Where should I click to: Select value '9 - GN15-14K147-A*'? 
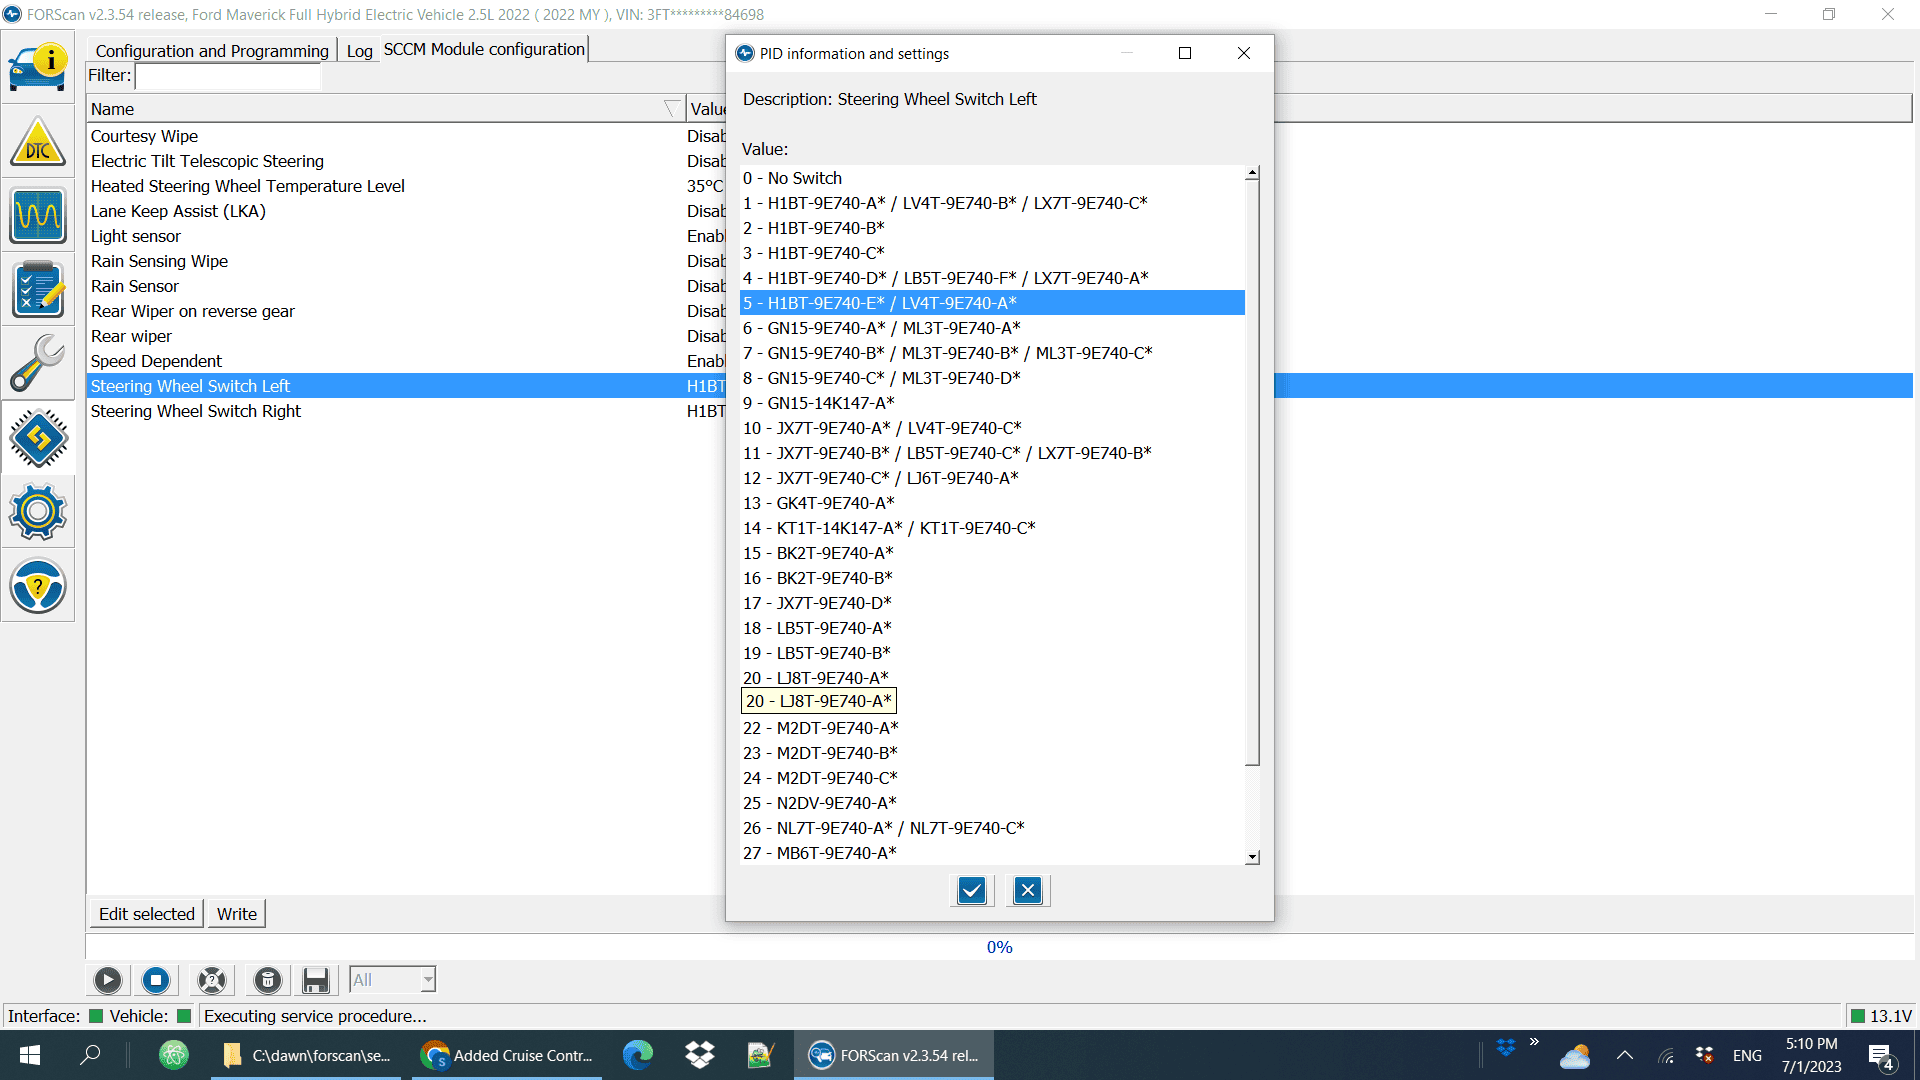click(x=992, y=403)
